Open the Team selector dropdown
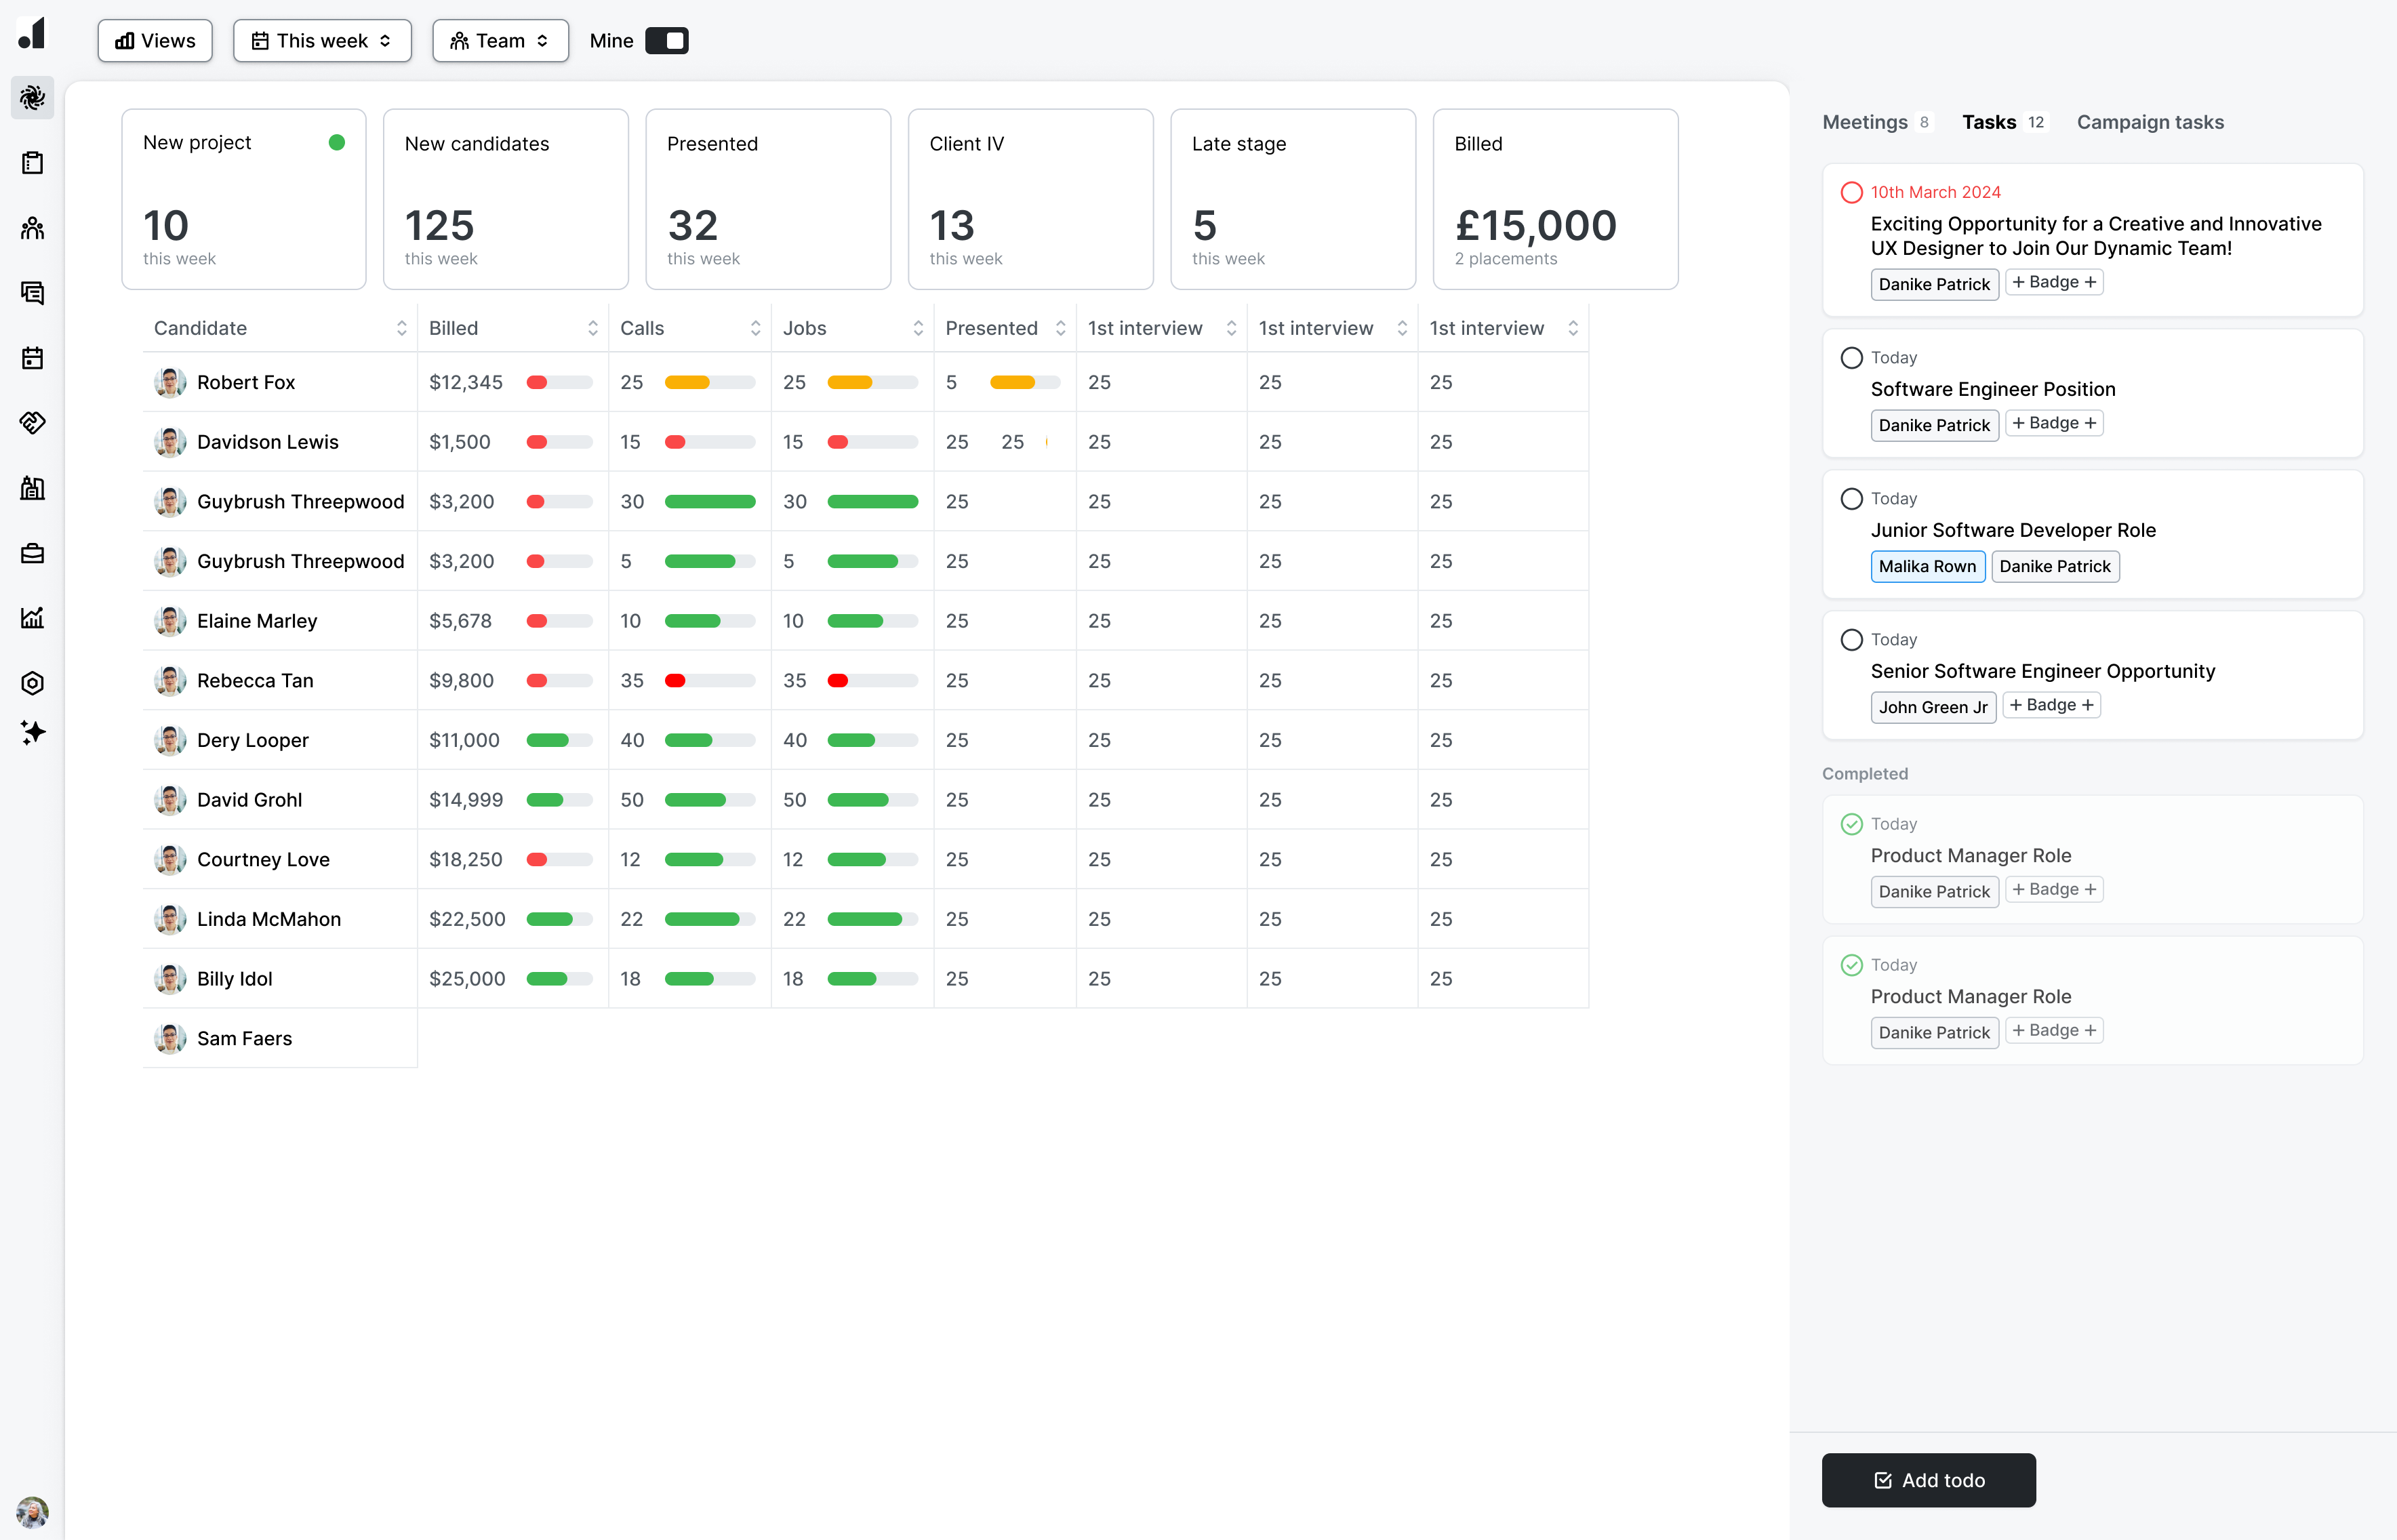Image resolution: width=2397 pixels, height=1540 pixels. point(500,41)
